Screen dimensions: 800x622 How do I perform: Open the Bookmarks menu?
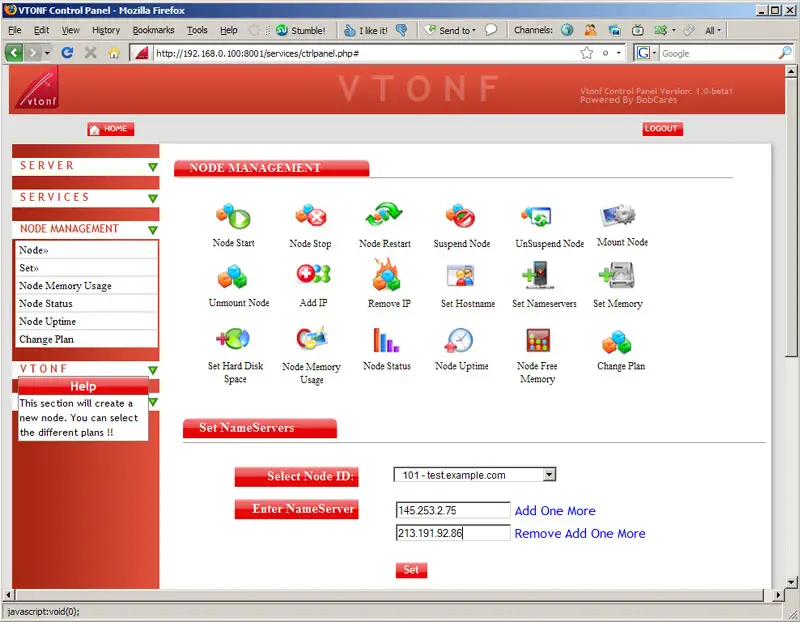[153, 30]
